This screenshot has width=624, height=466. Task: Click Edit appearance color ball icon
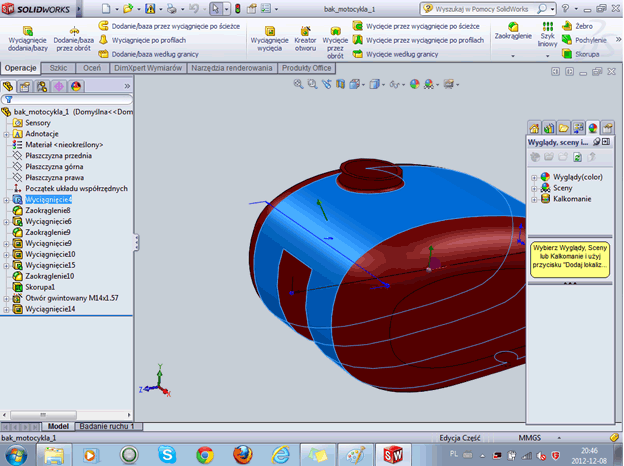[415, 84]
